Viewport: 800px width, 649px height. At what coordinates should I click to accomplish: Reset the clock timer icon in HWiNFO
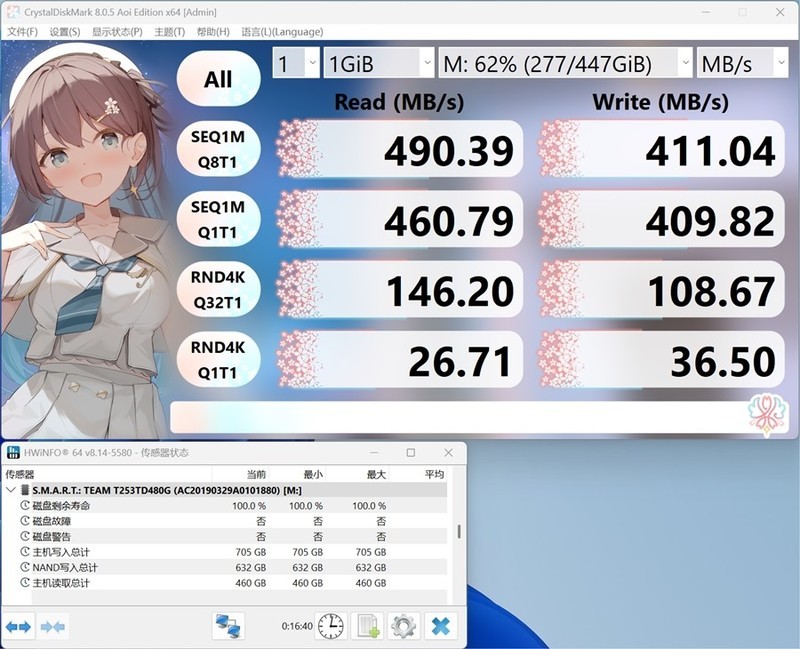click(x=331, y=626)
